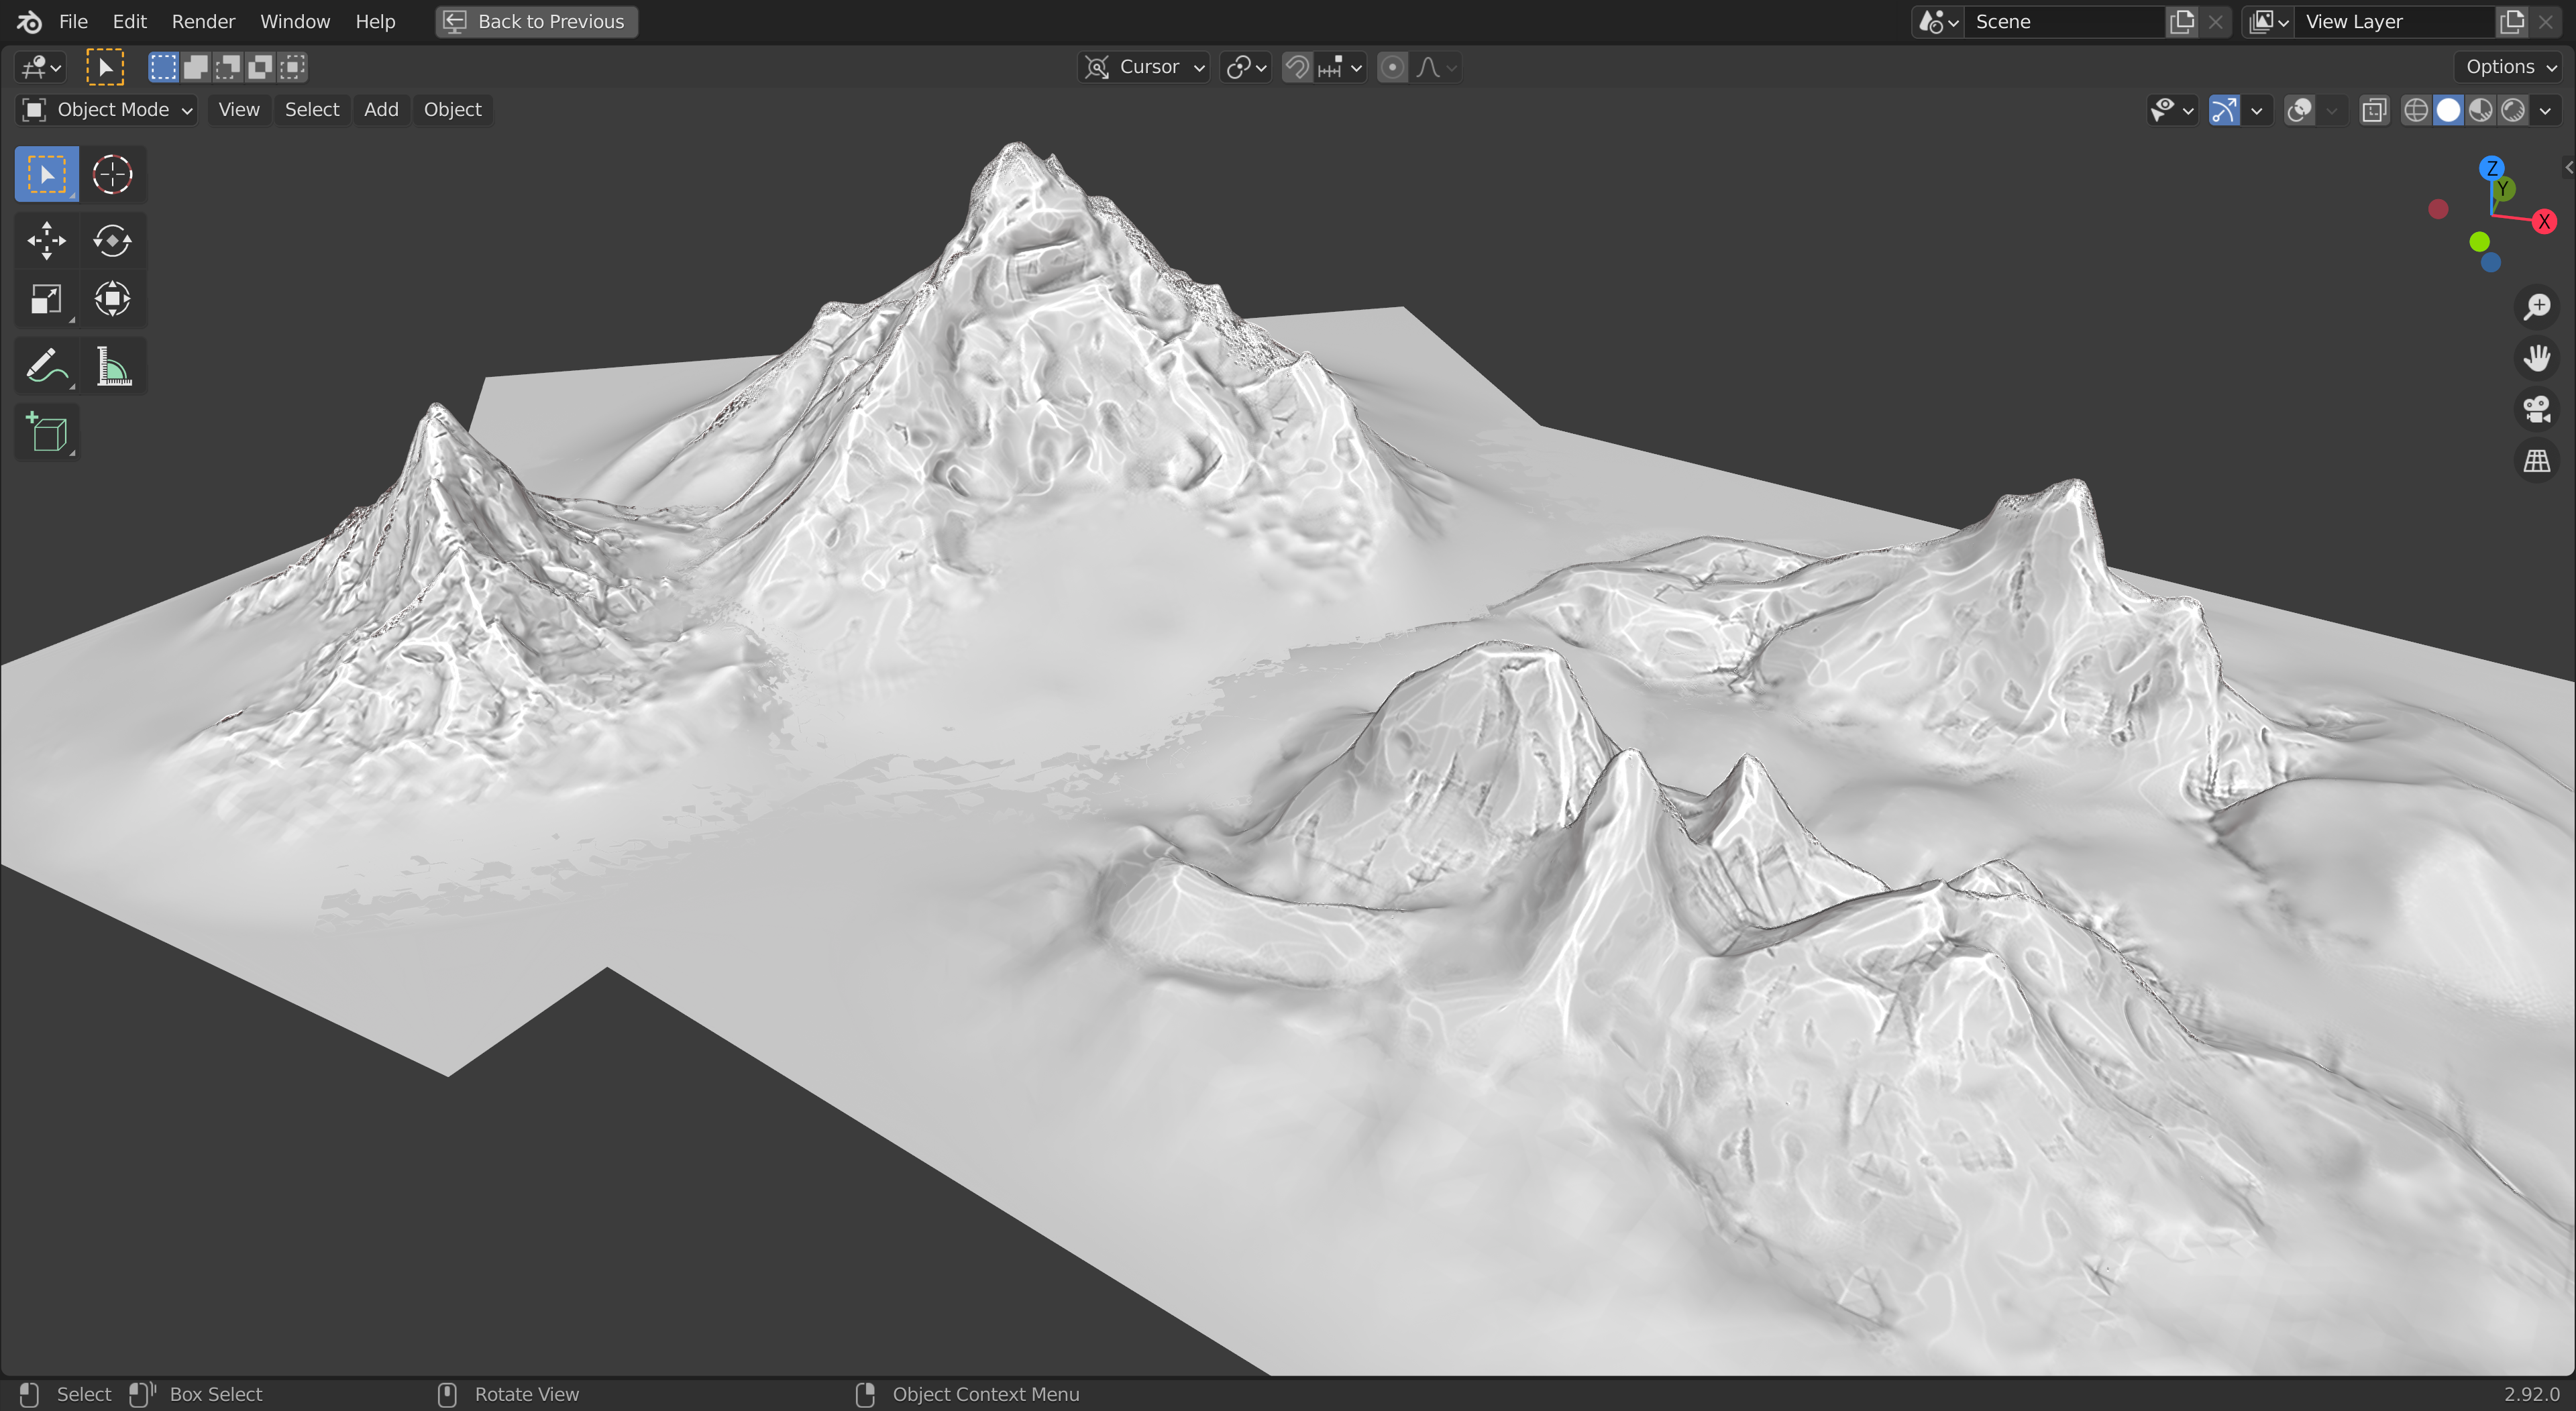The image size is (2576, 1411).
Task: Select the Scale tool
Action: point(46,299)
